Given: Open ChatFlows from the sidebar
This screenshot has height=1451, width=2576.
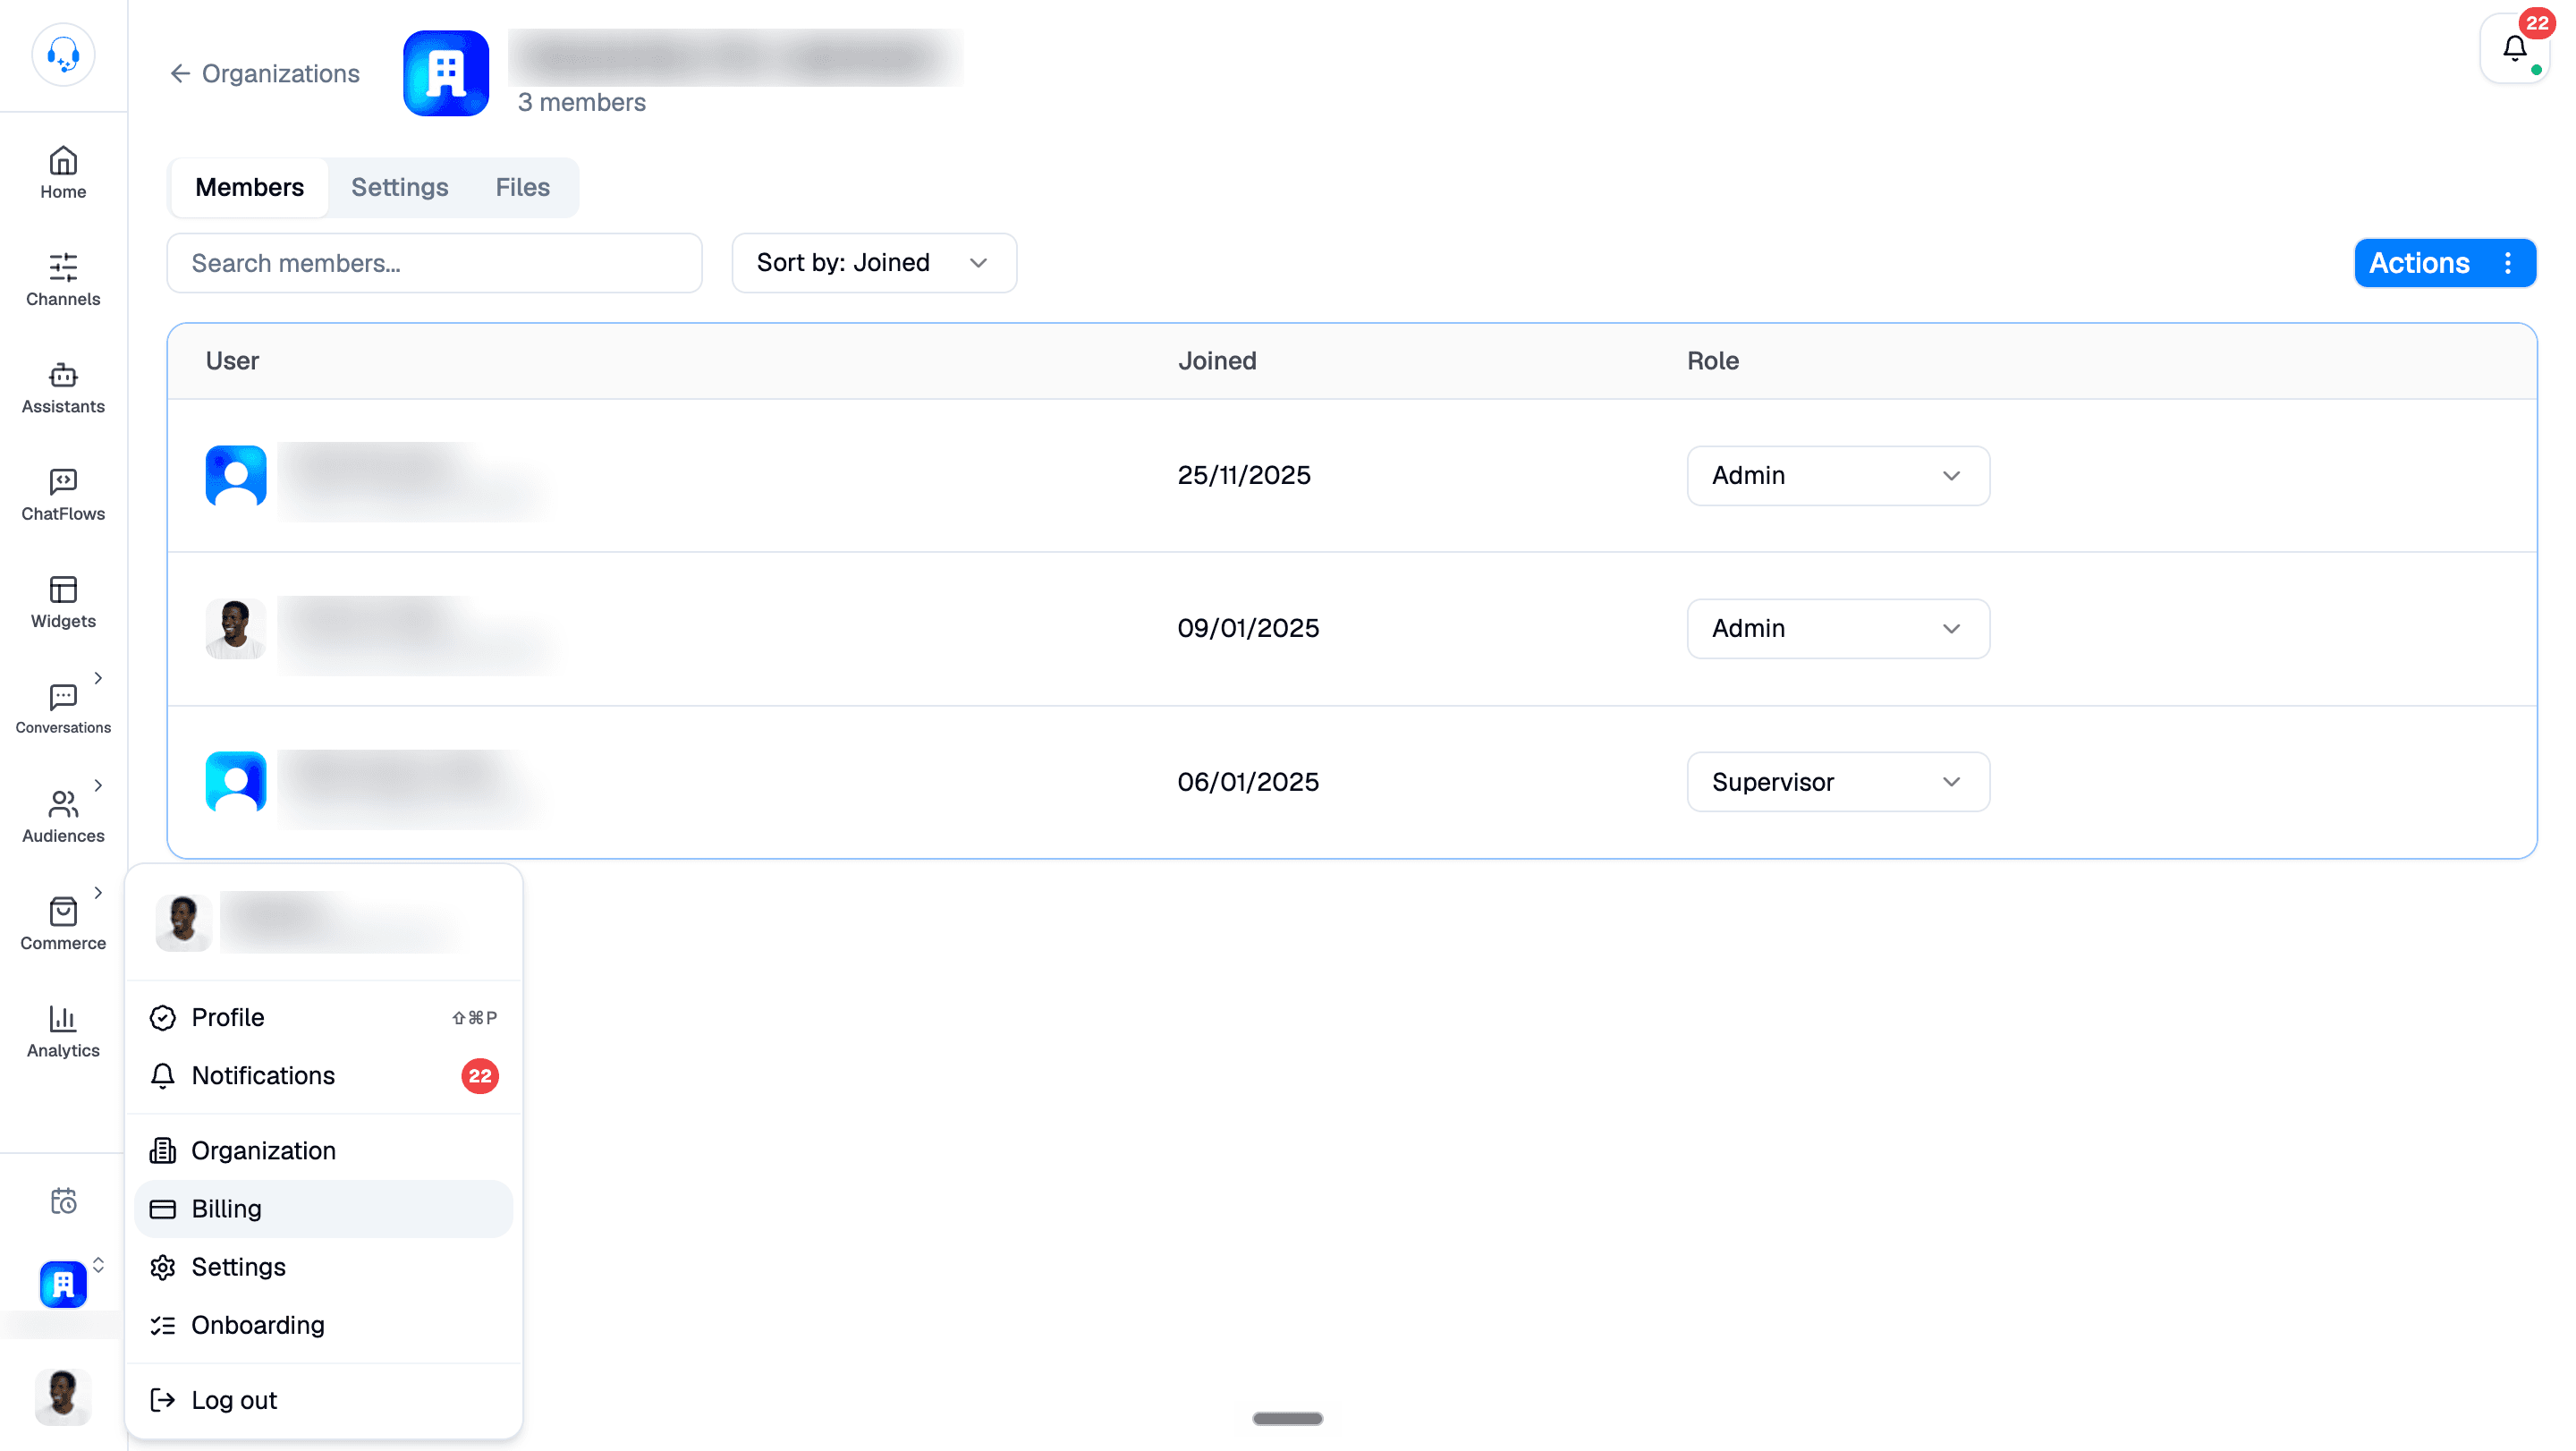Looking at the screenshot, I should coord(63,494).
